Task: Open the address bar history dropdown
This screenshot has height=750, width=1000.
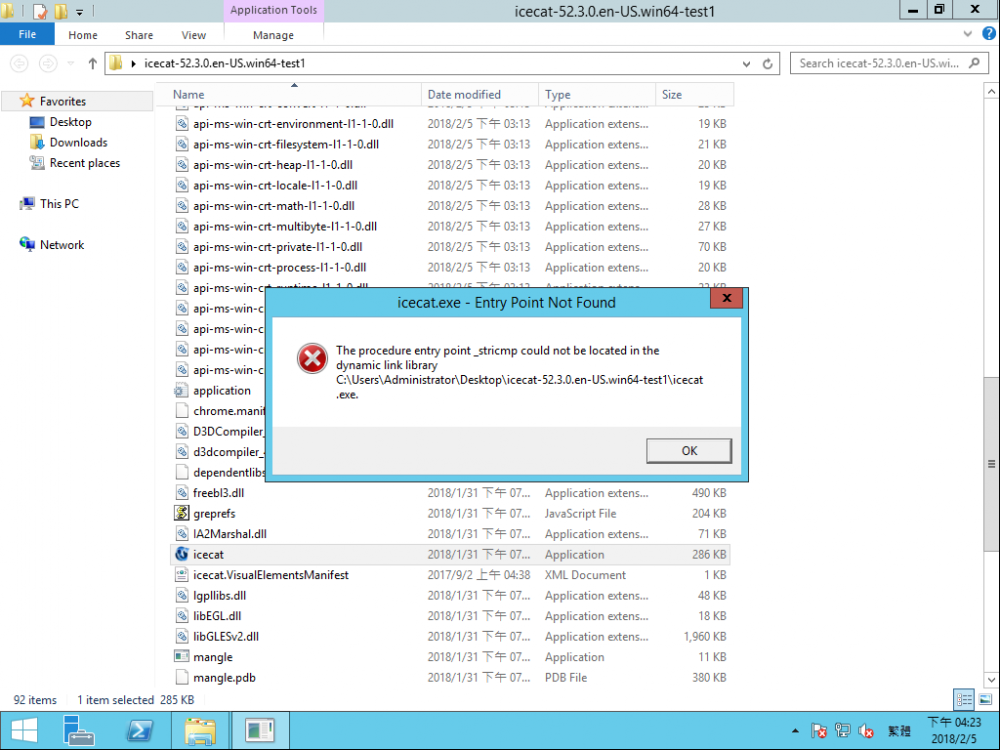Action: [x=745, y=62]
